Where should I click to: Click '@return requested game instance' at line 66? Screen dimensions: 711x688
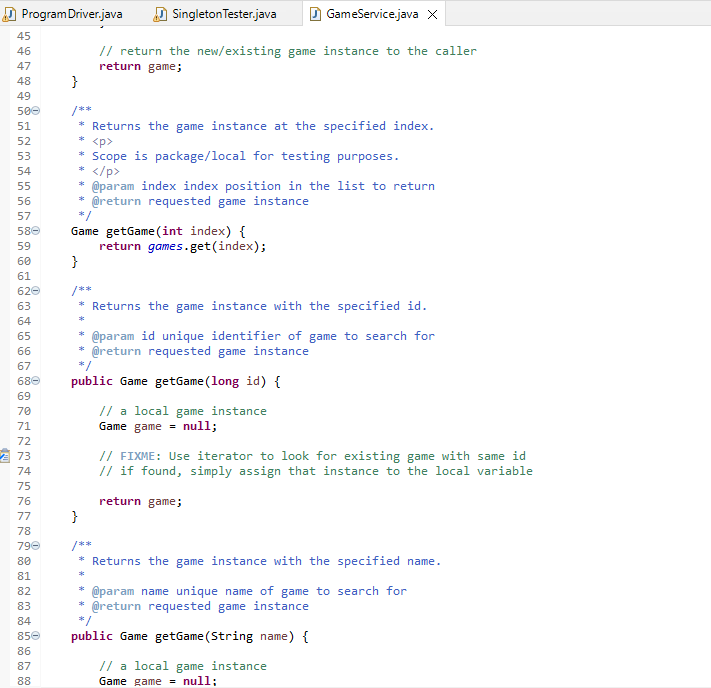200,351
